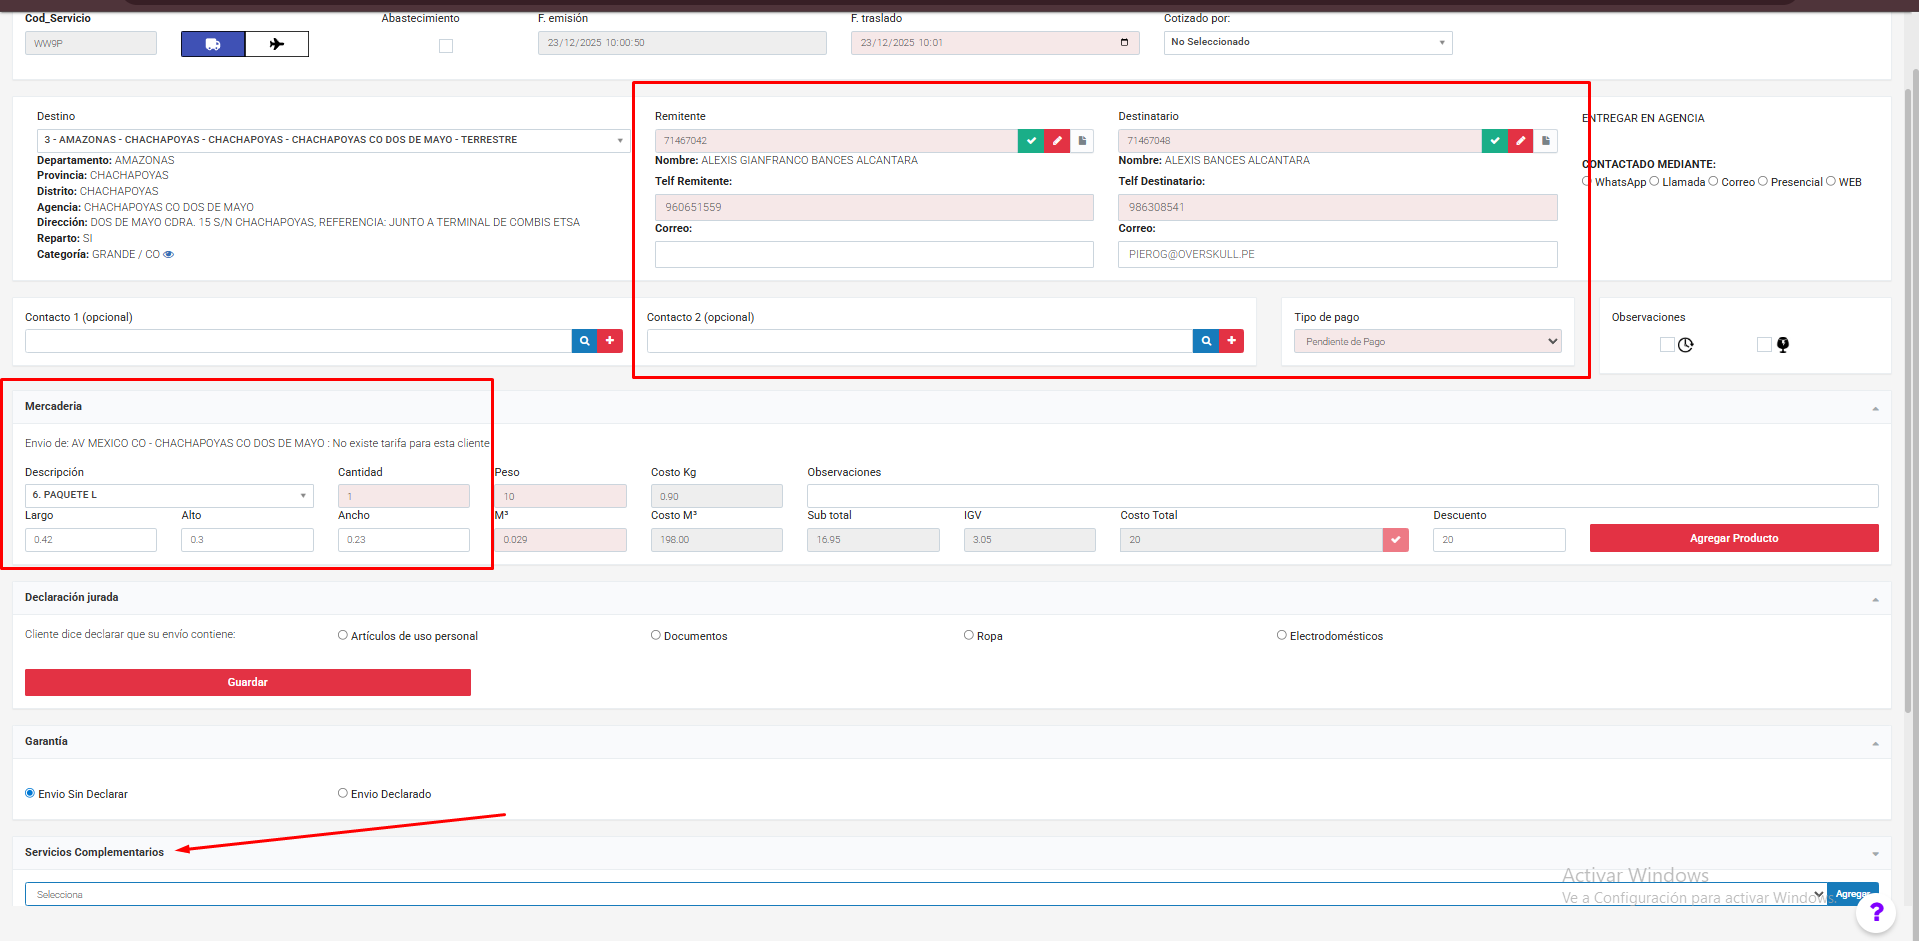Image resolution: width=1919 pixels, height=941 pixels.
Task: Click the red pencil edit icon for Remitente
Action: click(1057, 141)
